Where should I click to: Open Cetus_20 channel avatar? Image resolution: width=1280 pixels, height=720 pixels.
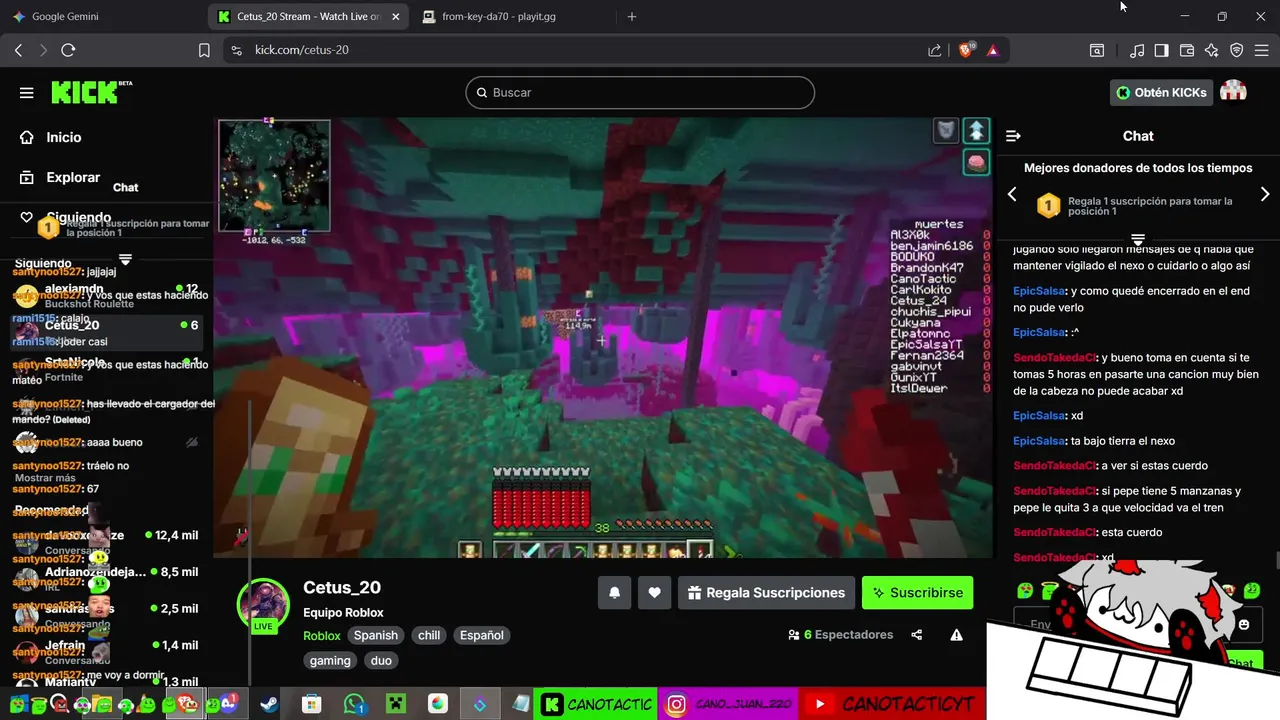tap(263, 604)
